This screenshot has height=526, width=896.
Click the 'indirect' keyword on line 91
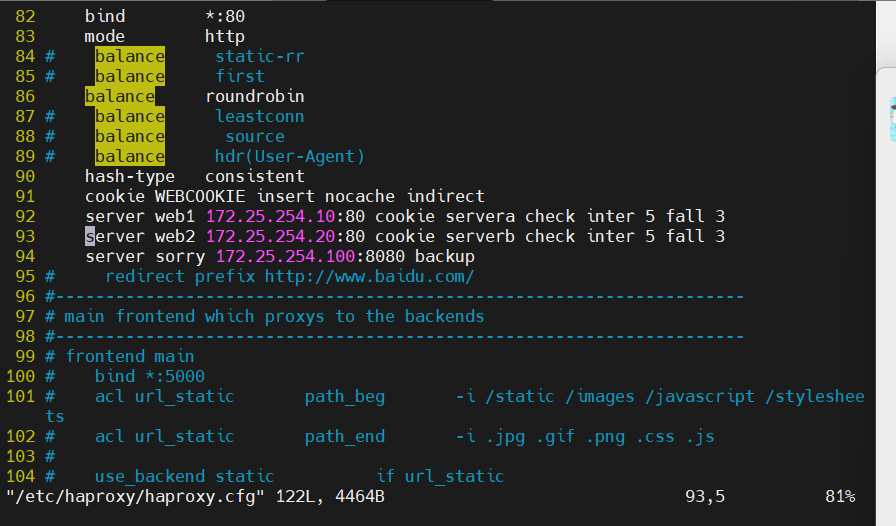[445, 196]
